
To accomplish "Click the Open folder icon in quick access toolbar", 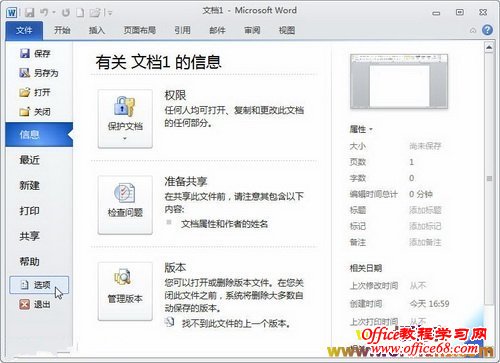I will (95, 13).
